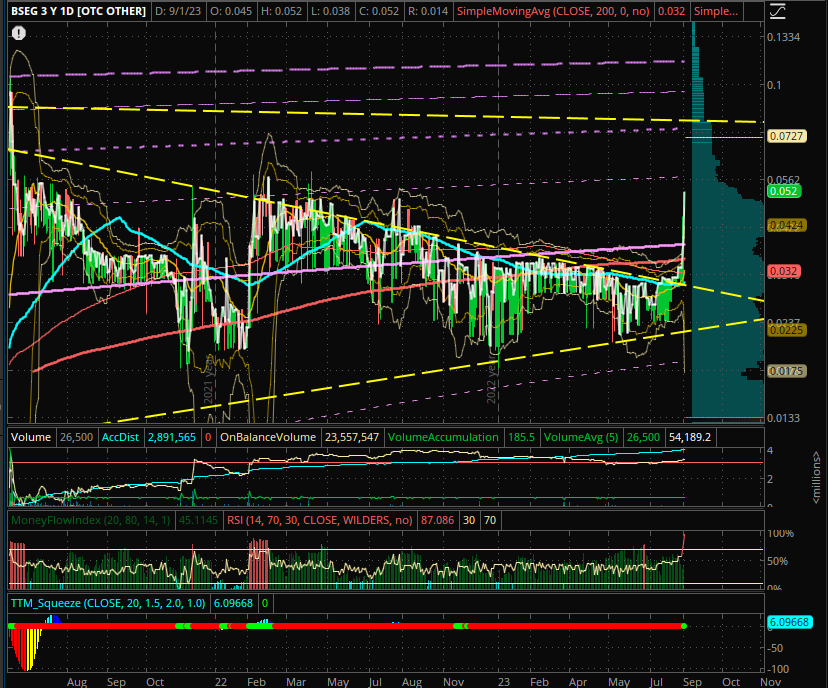Click the volume value 26,500 beside Volume
The width and height of the screenshot is (828, 688).
[x=76, y=437]
